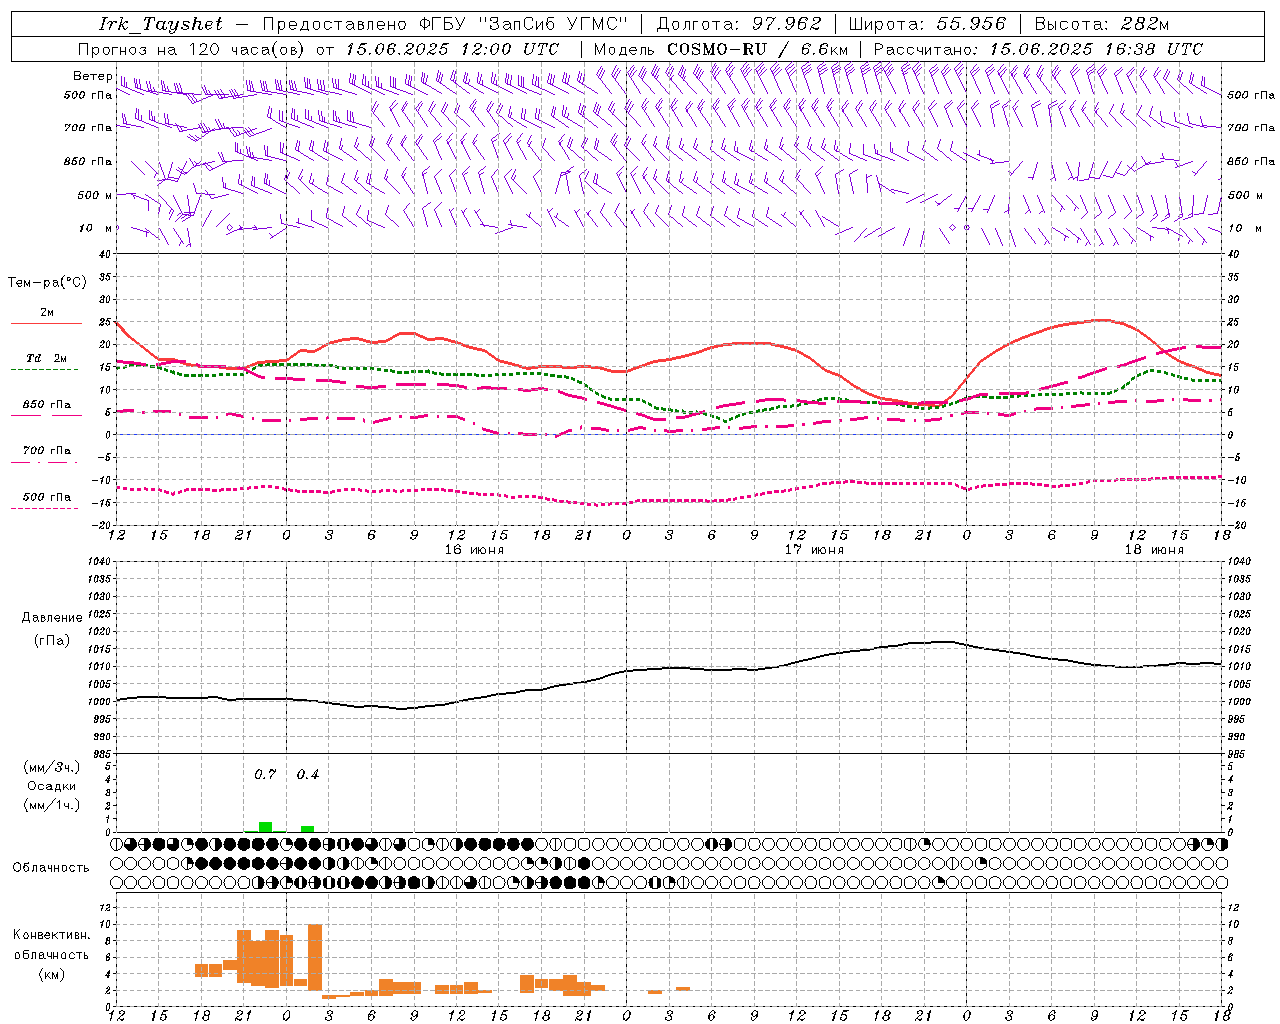Click the Irk_Tayshet station name
This screenshot has width=1280, height=1024.
point(160,24)
